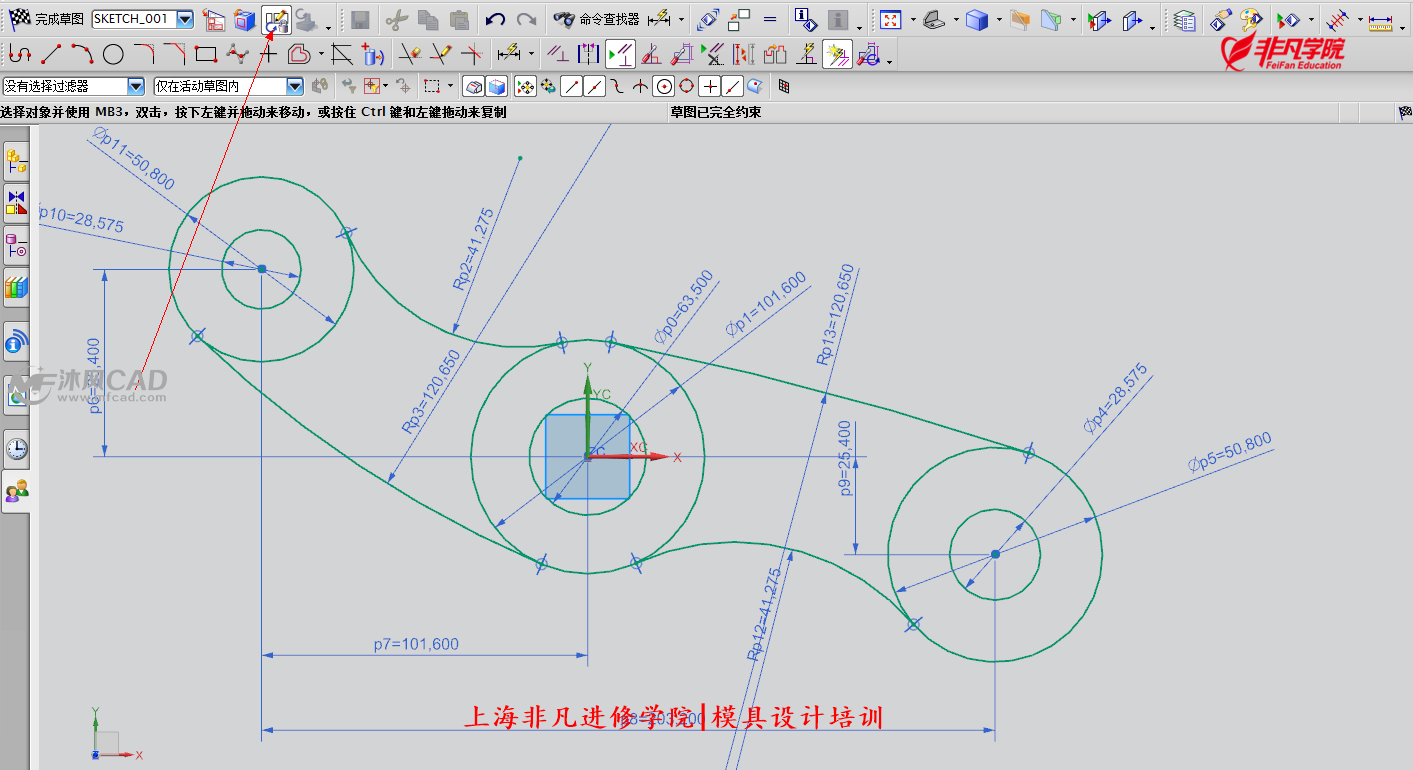Click the Orient View to Model icon

[x=244, y=19]
